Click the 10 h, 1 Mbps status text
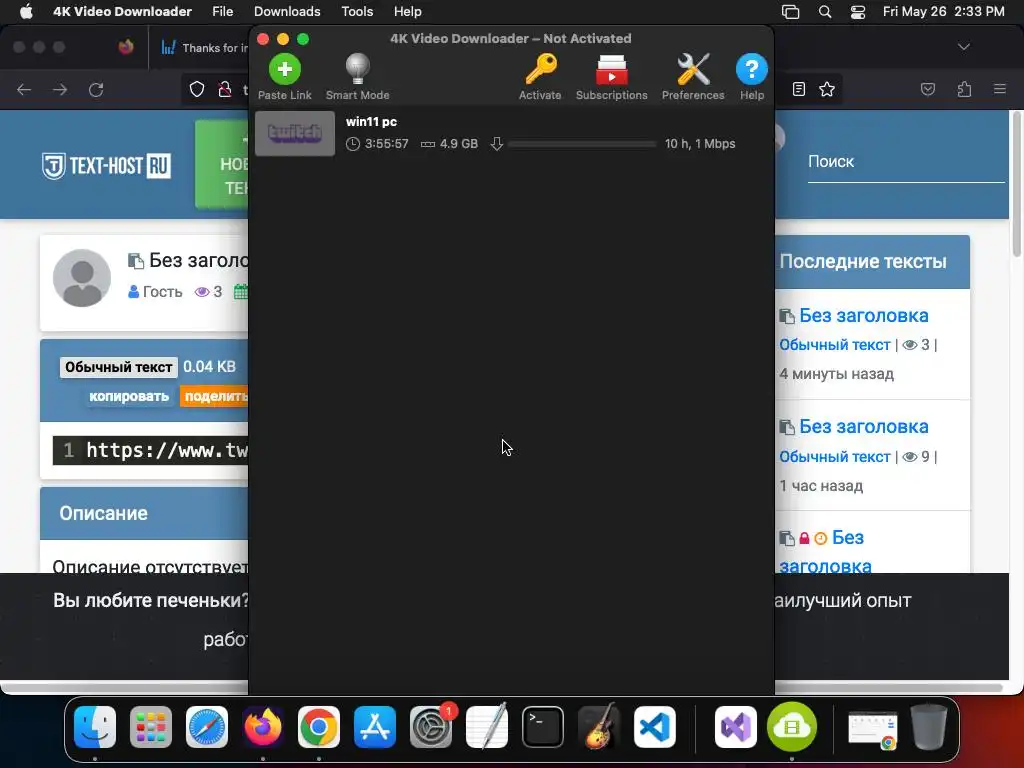The image size is (1024, 768). tap(700, 144)
